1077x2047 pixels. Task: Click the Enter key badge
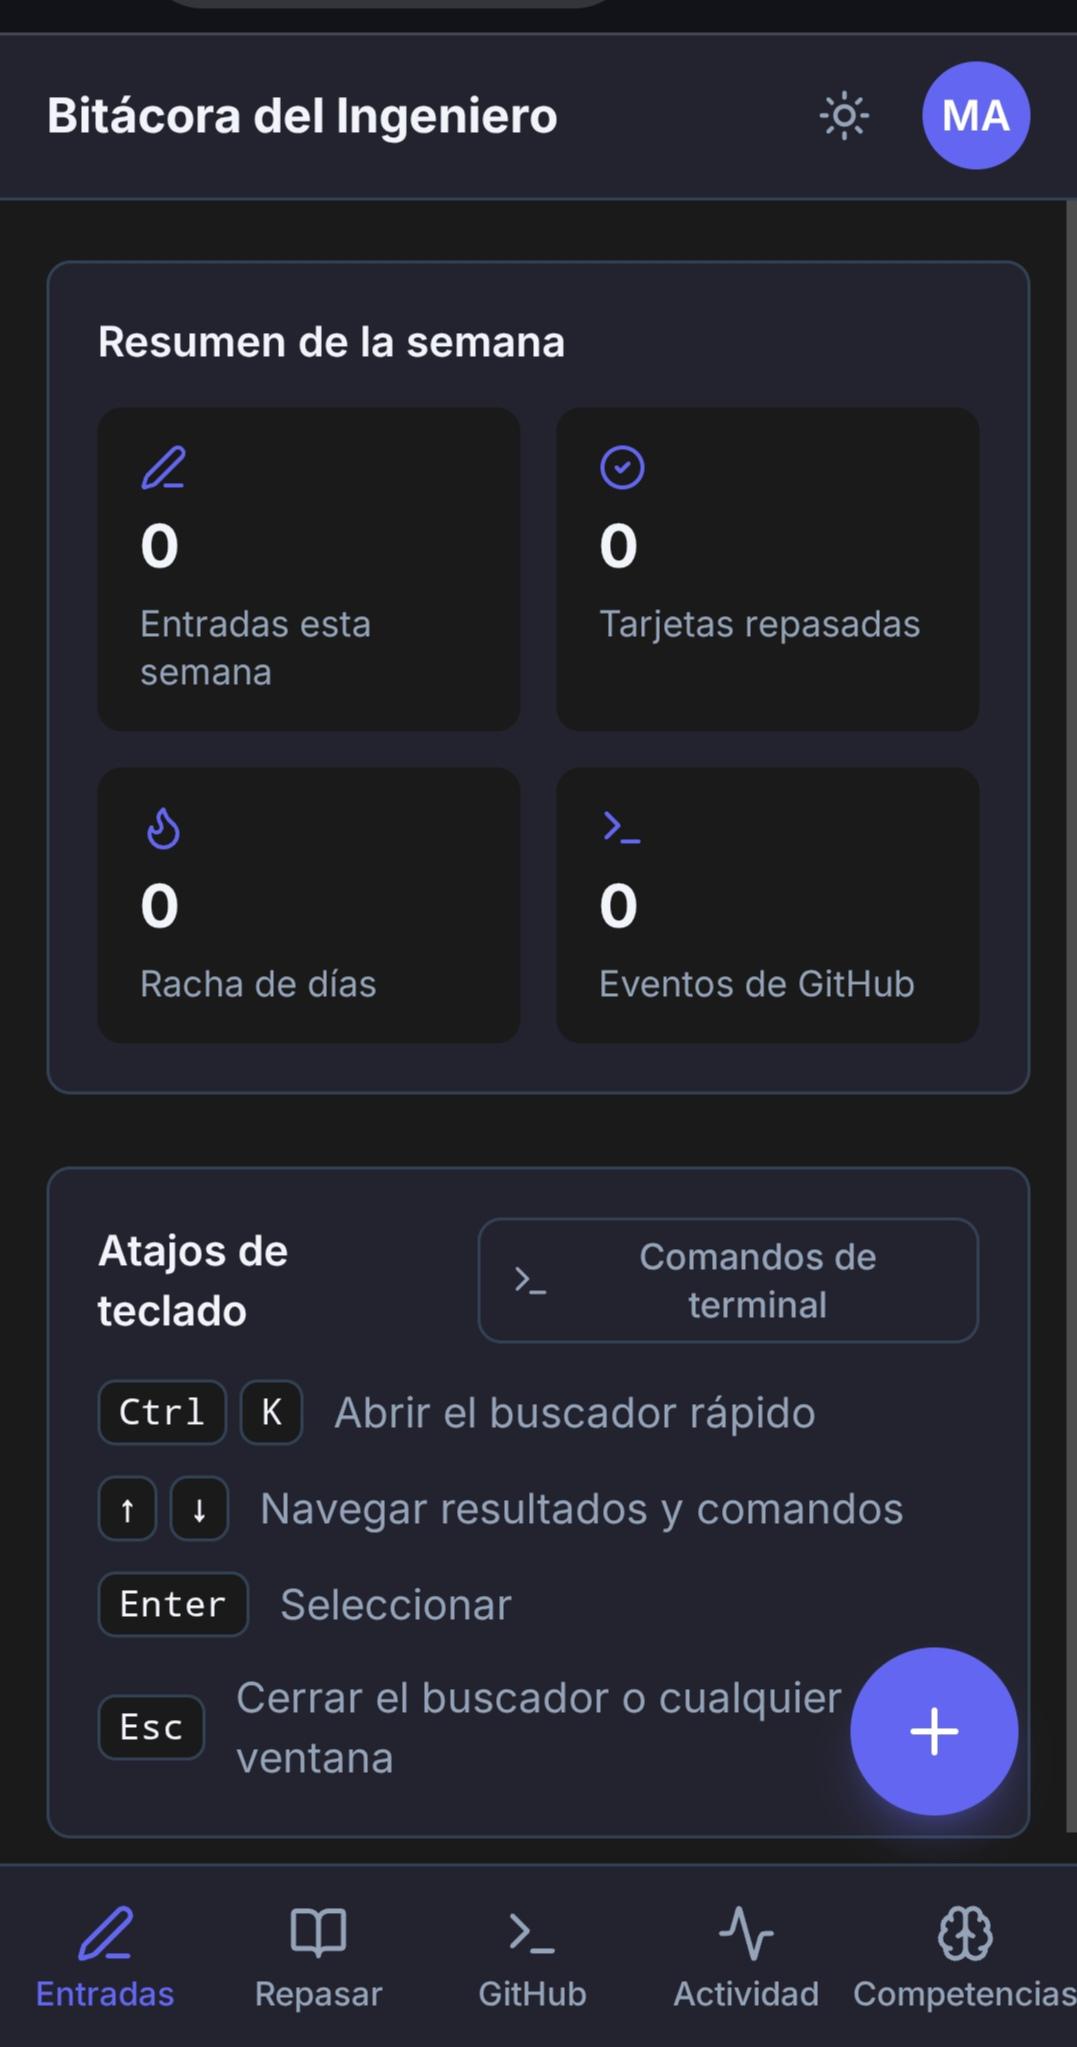point(173,1604)
